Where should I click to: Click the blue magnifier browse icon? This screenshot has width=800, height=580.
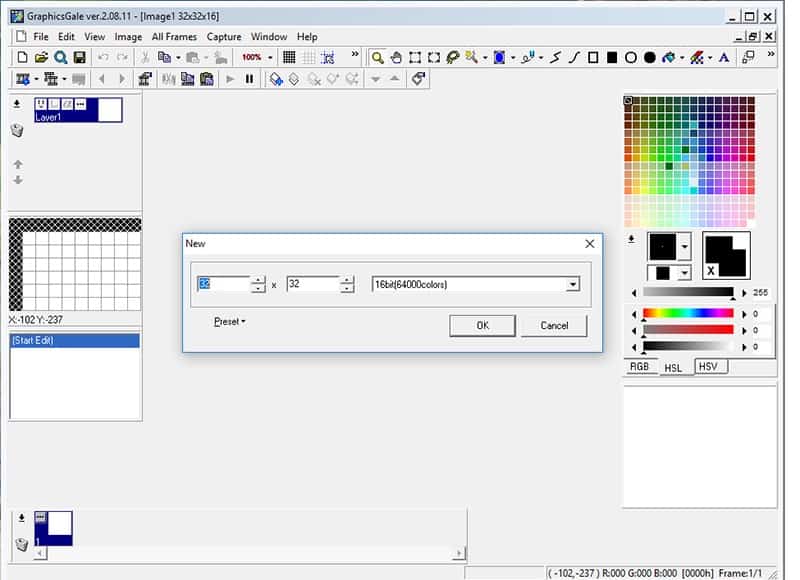click(61, 57)
